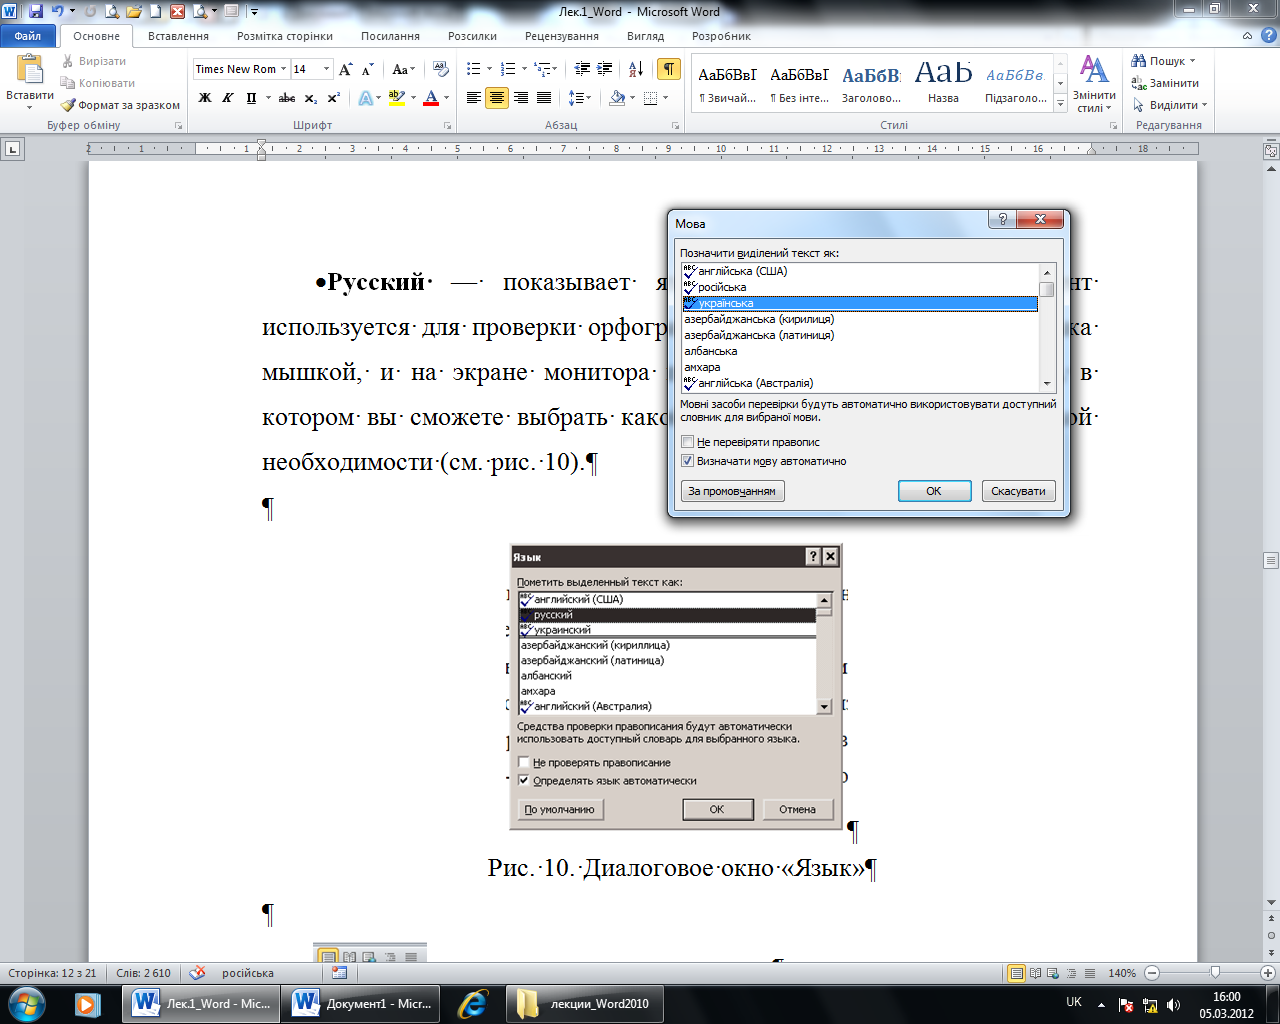The image size is (1280, 1024).
Task: Open the bullets list dropdown arrow
Action: [488, 69]
